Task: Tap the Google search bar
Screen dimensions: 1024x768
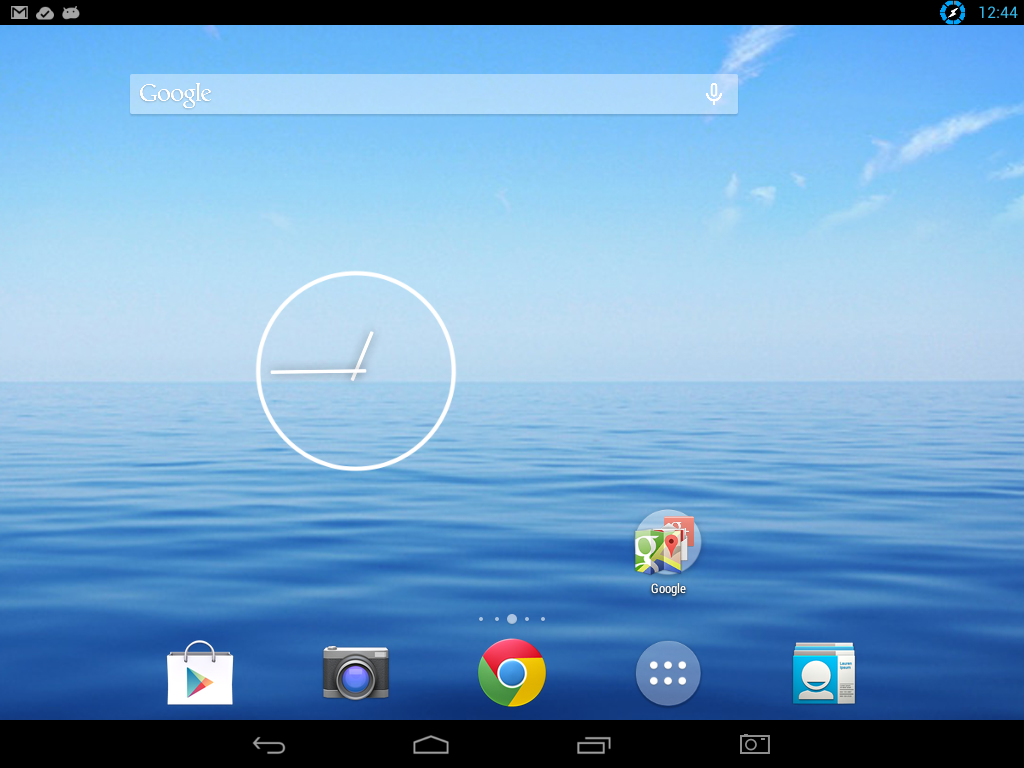Action: pos(434,94)
